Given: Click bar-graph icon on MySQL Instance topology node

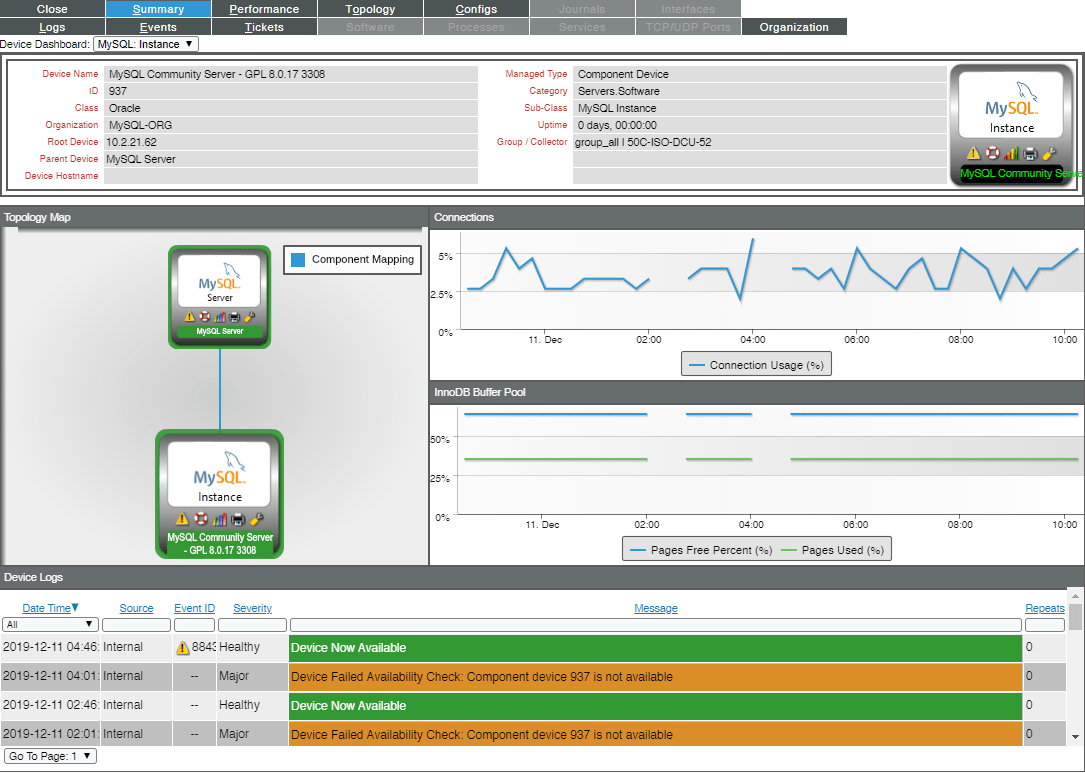Looking at the screenshot, I should pyautogui.click(x=219, y=518).
